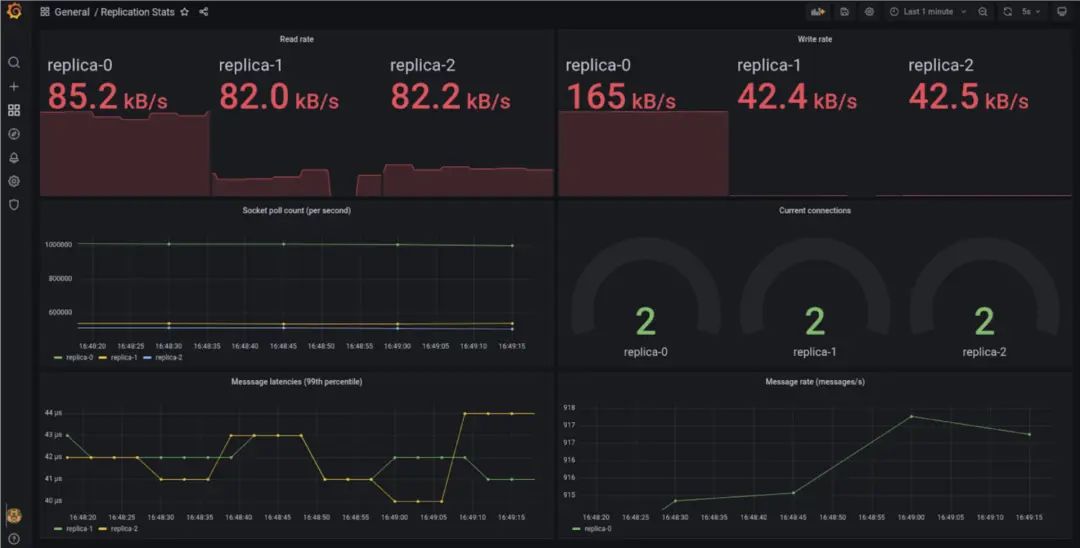Viewport: 1080px width, 548px height.
Task: Click the 165 kB/s write rate value
Action: click(621, 97)
